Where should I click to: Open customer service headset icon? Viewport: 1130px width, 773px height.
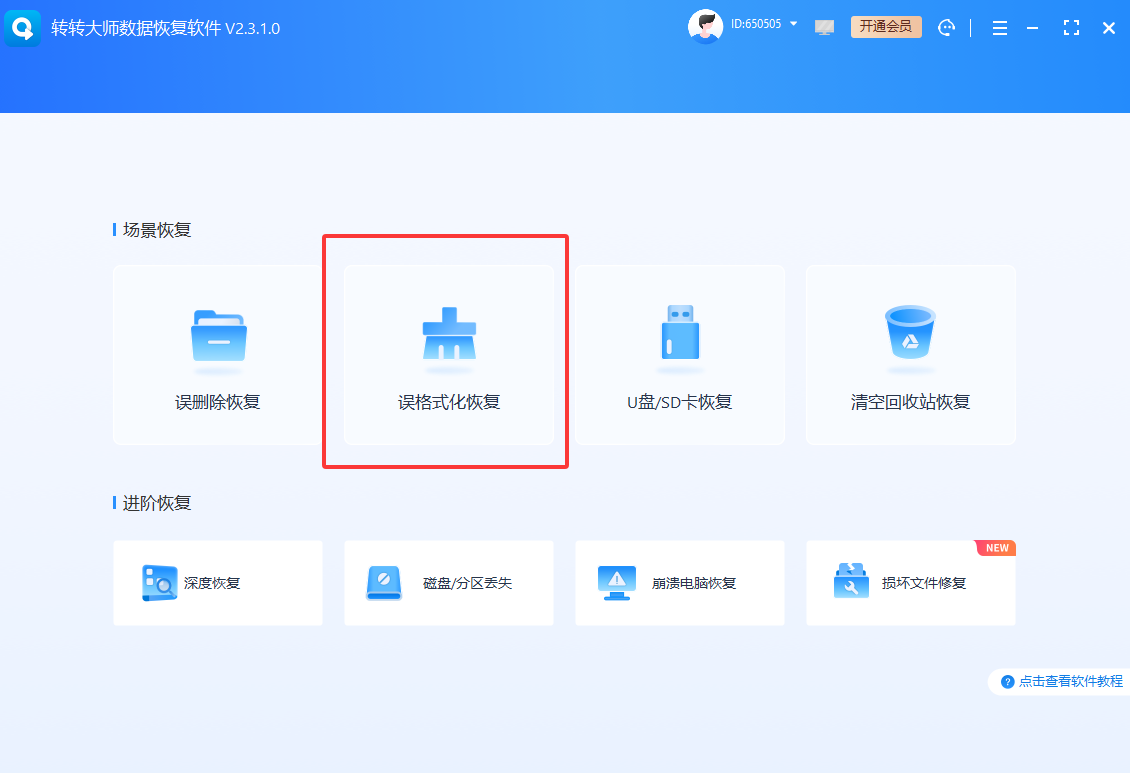click(x=946, y=27)
